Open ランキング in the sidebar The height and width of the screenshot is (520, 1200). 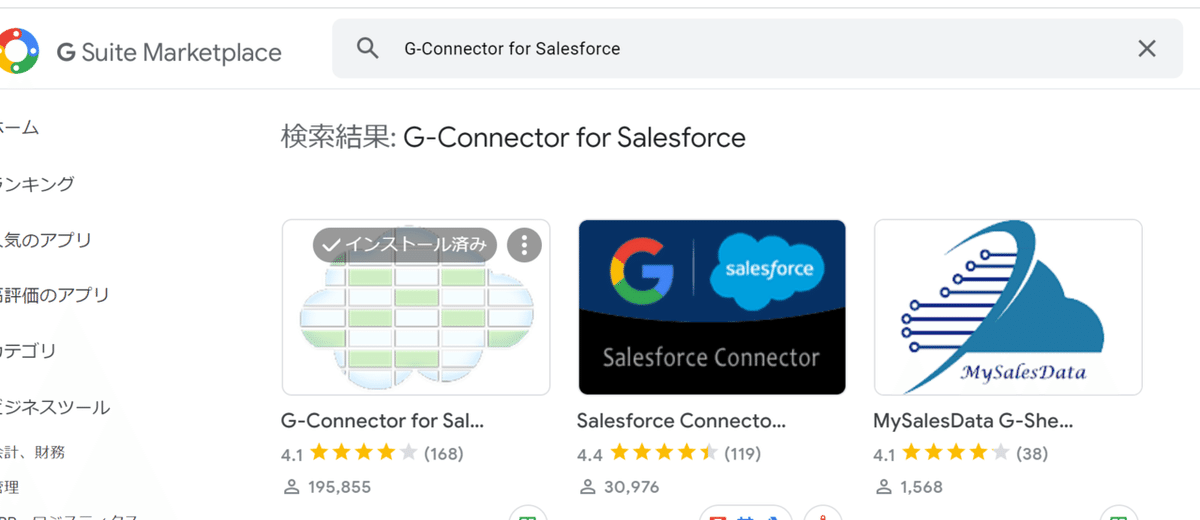pos(38,184)
